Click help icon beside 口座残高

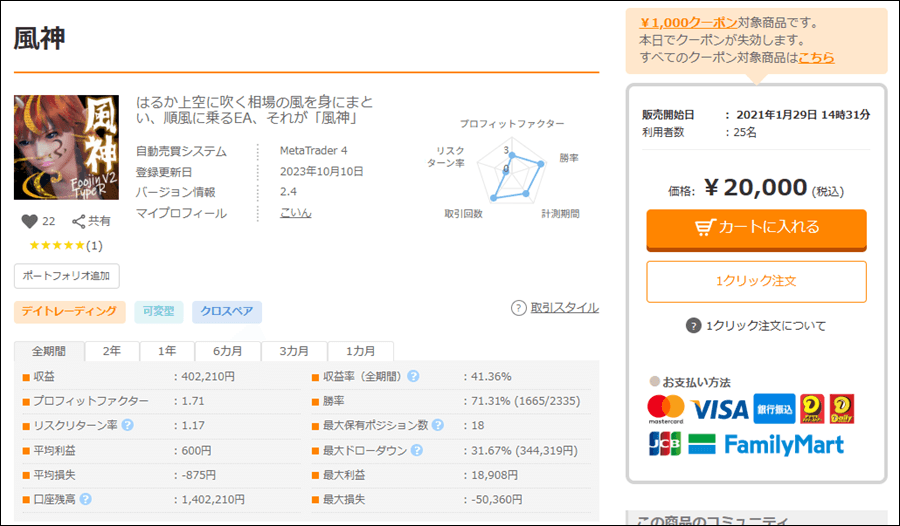[x=86, y=499]
